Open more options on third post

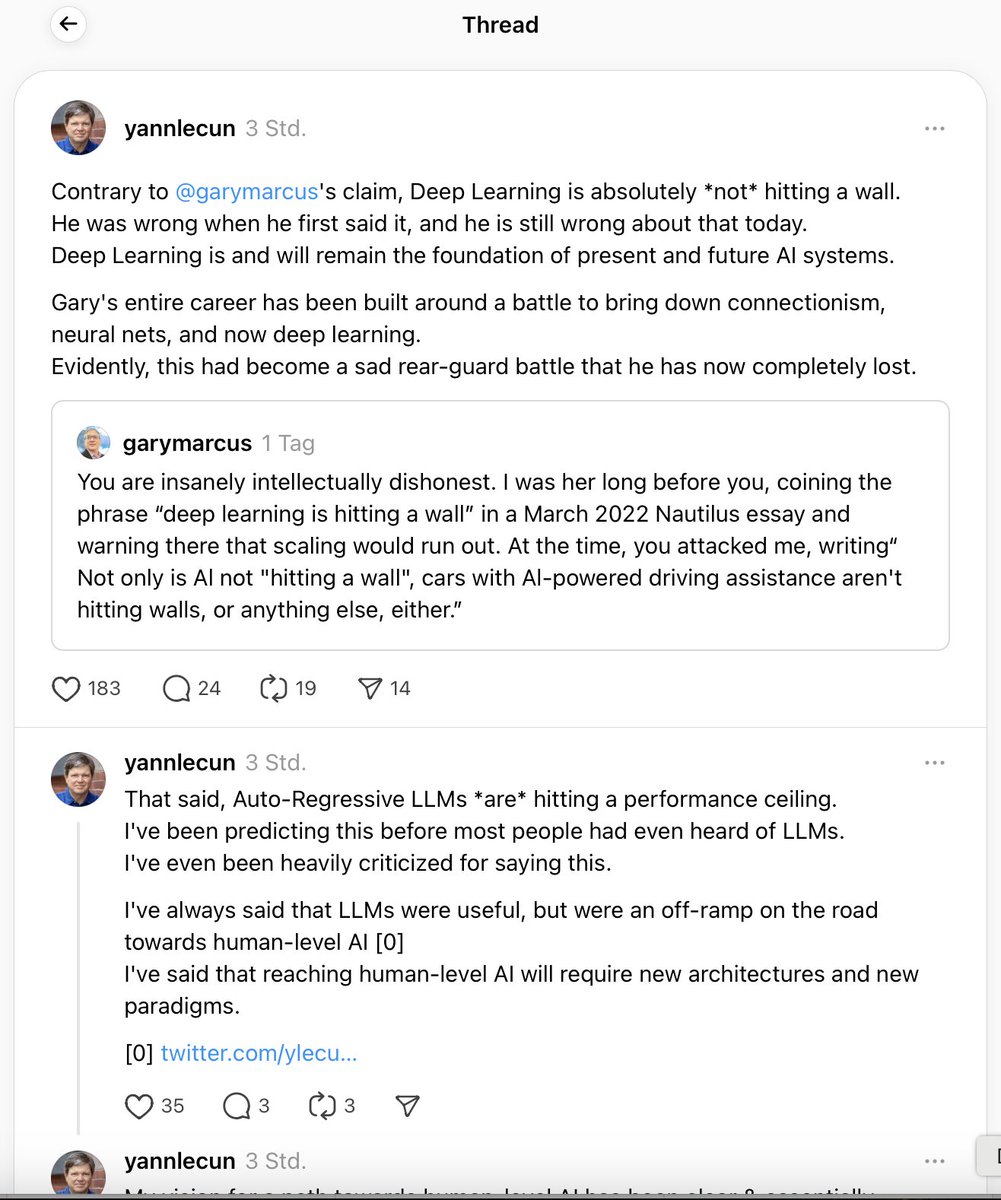coord(934,1161)
